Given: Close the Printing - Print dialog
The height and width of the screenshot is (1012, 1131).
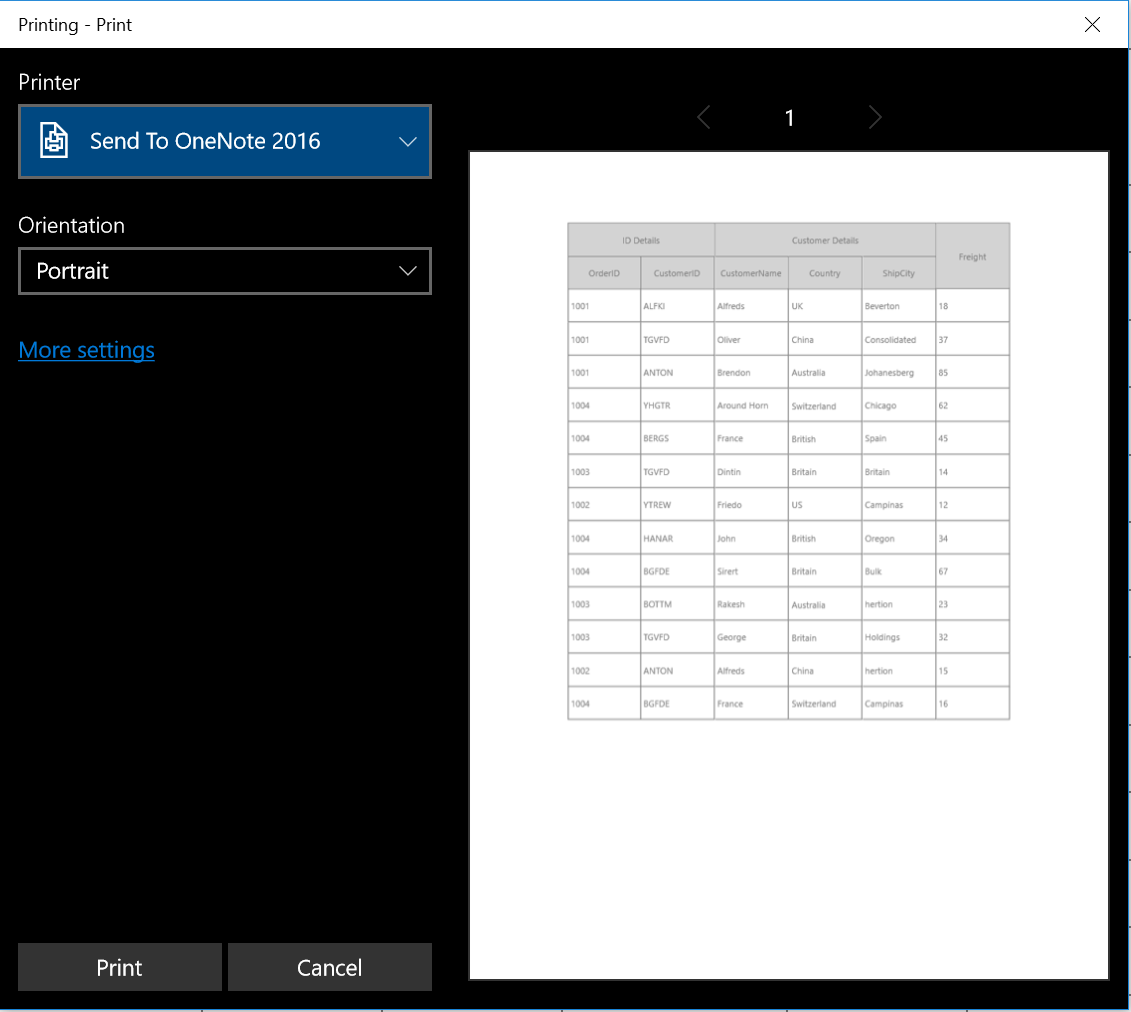Looking at the screenshot, I should coord(1092,25).
